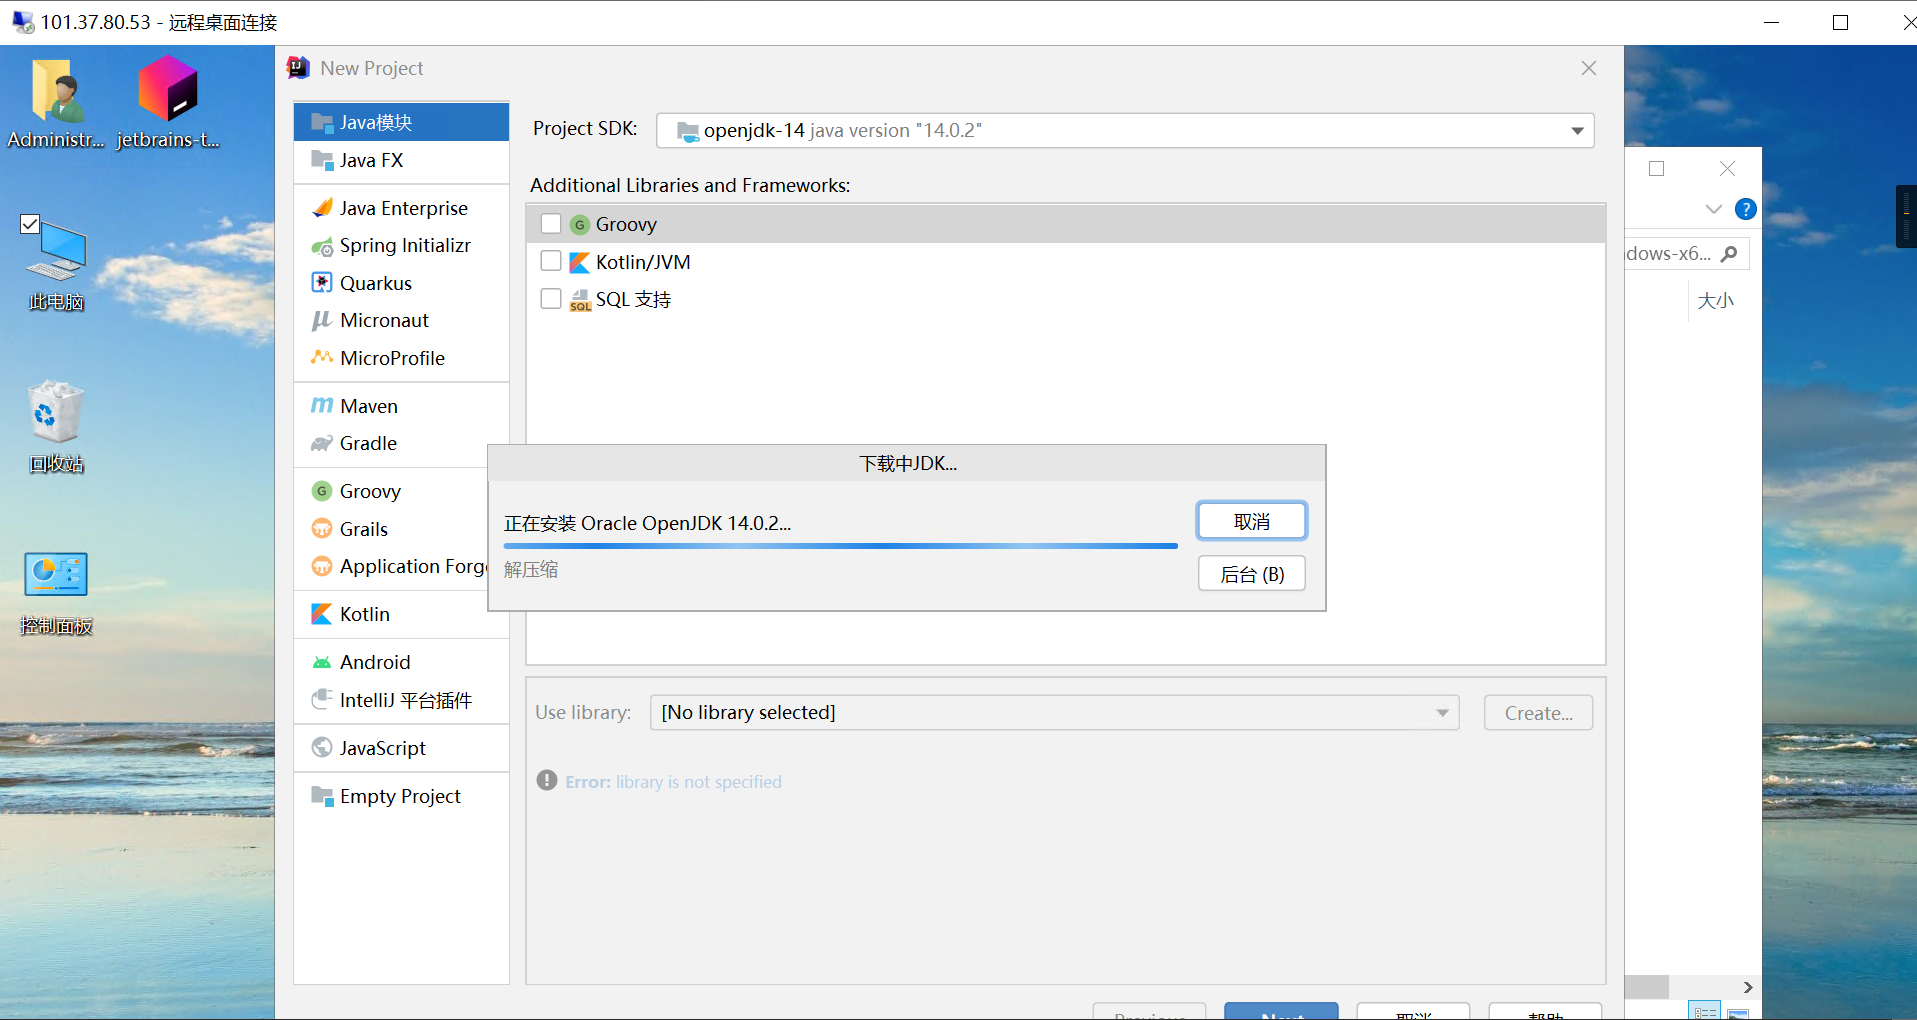Click the Explorer search magnifier icon
The height and width of the screenshot is (1020, 1917).
coord(1729,253)
